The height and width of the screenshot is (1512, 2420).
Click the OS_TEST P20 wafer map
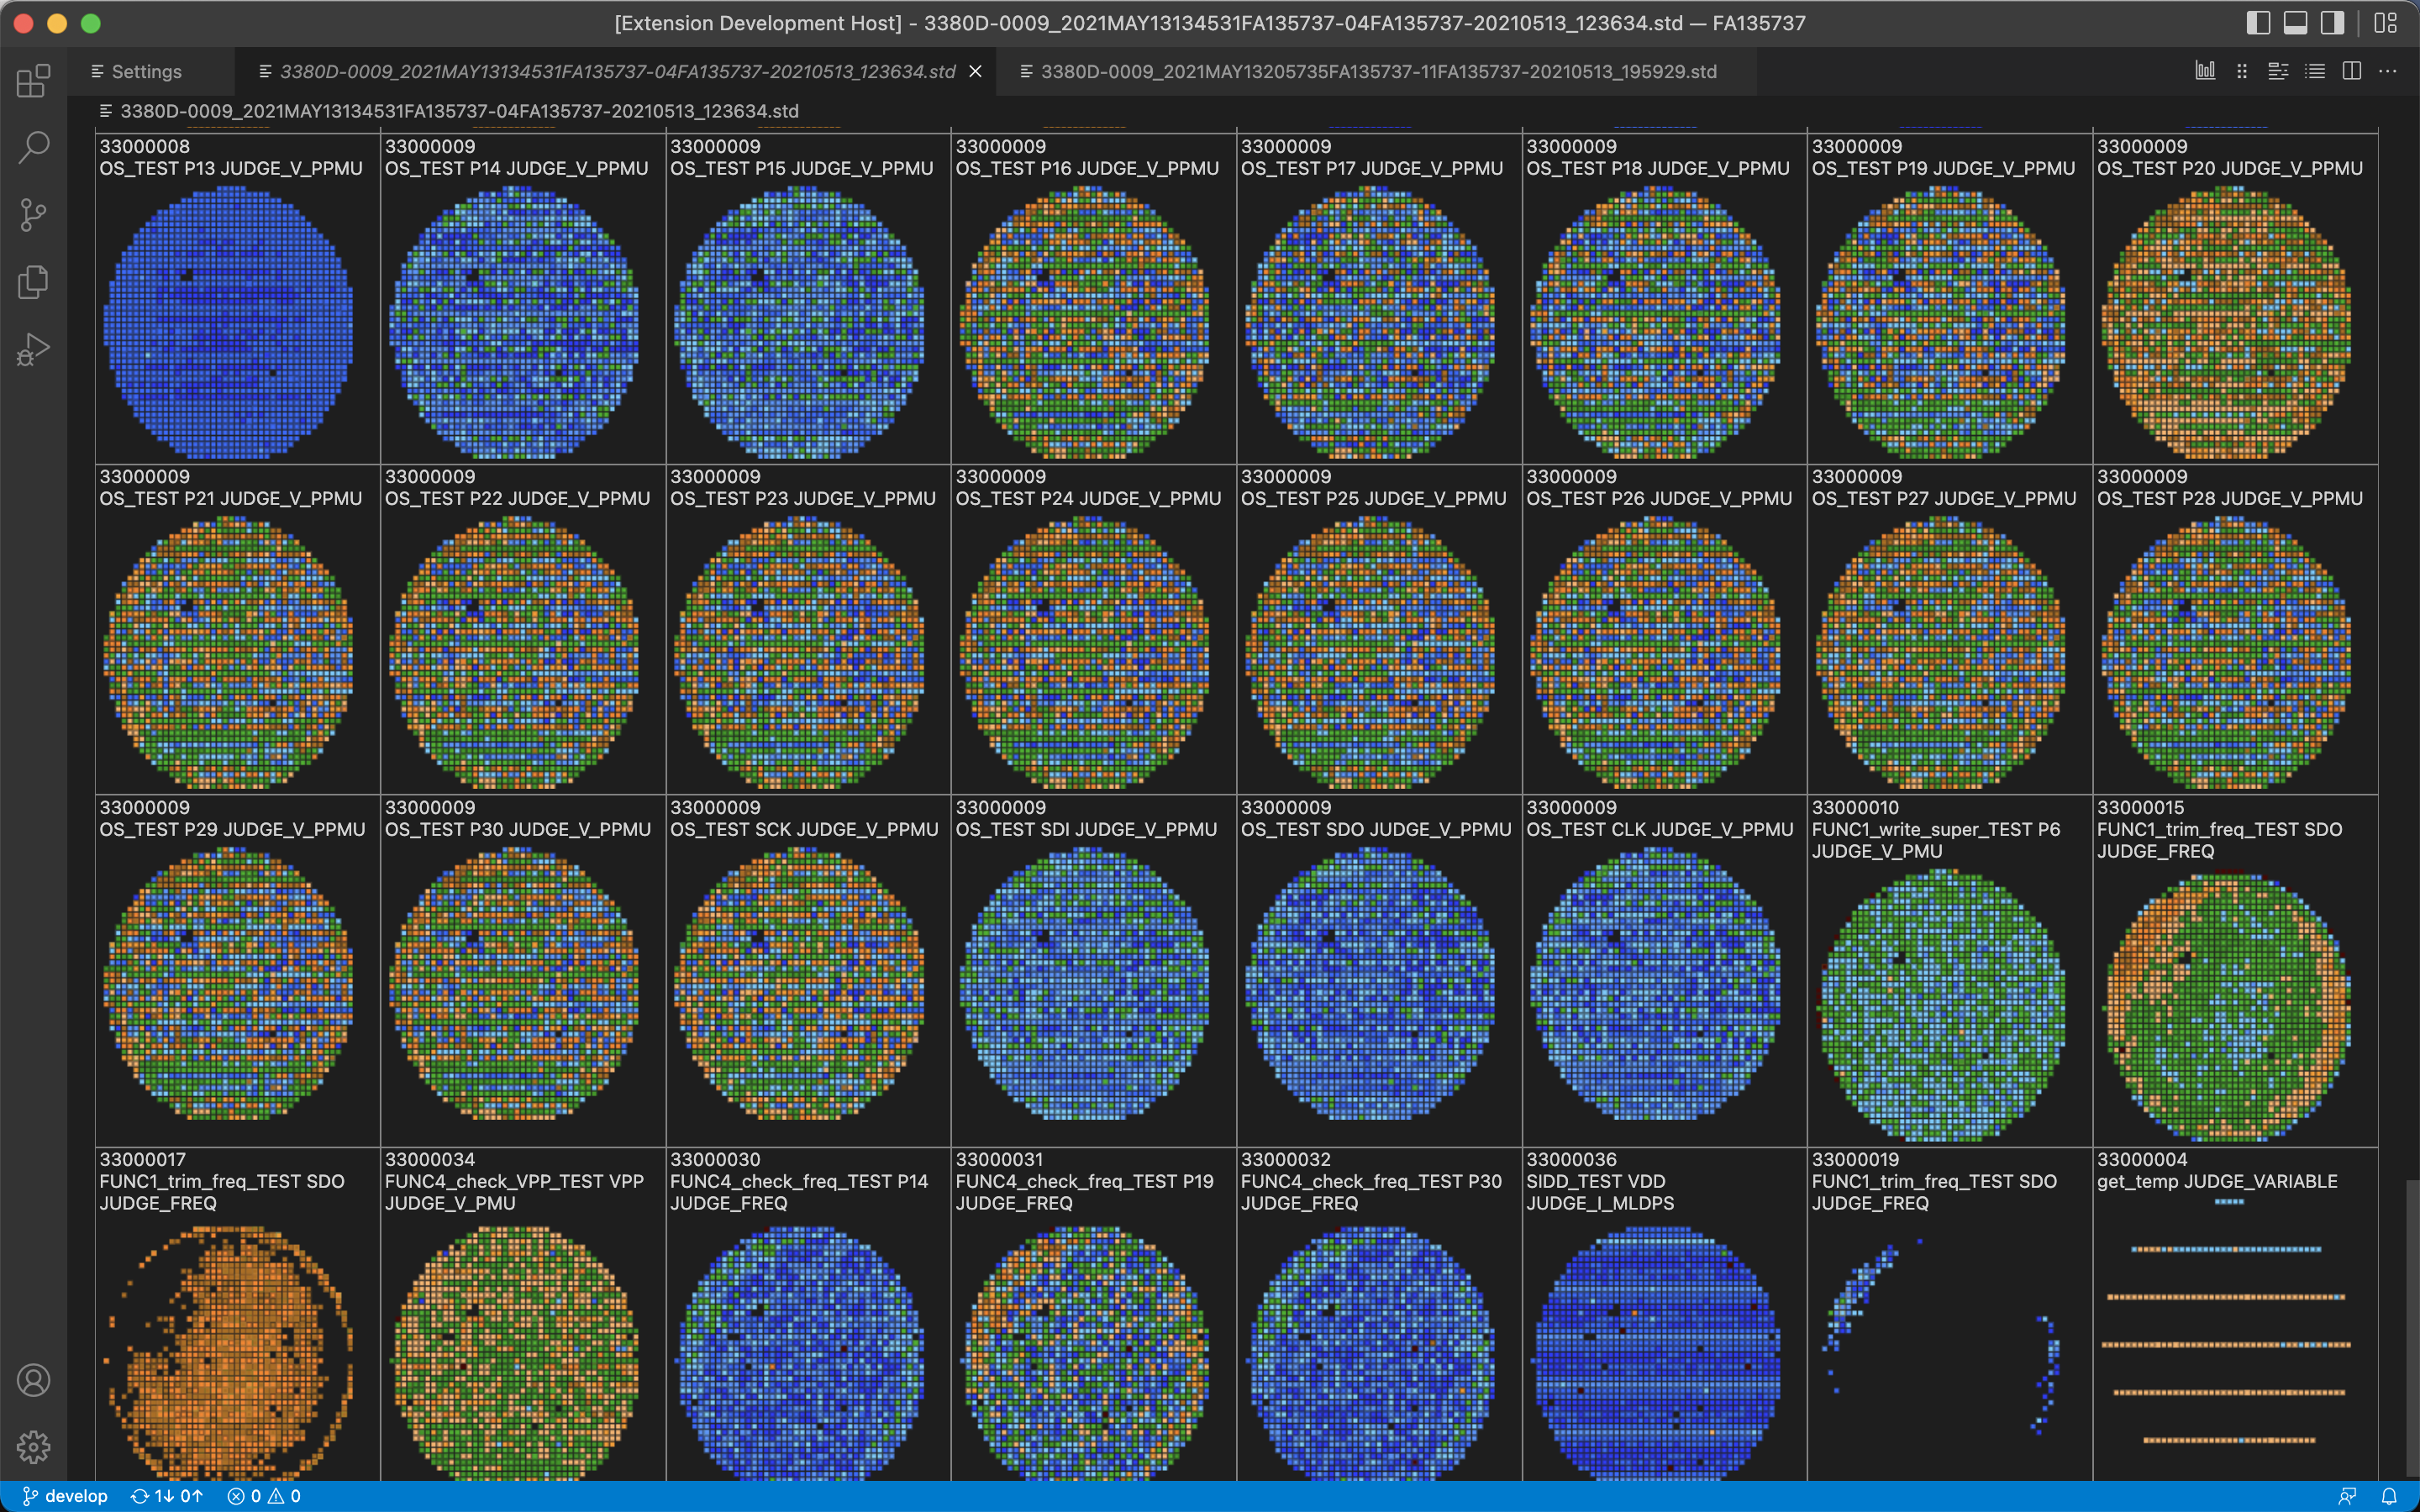(2226, 322)
